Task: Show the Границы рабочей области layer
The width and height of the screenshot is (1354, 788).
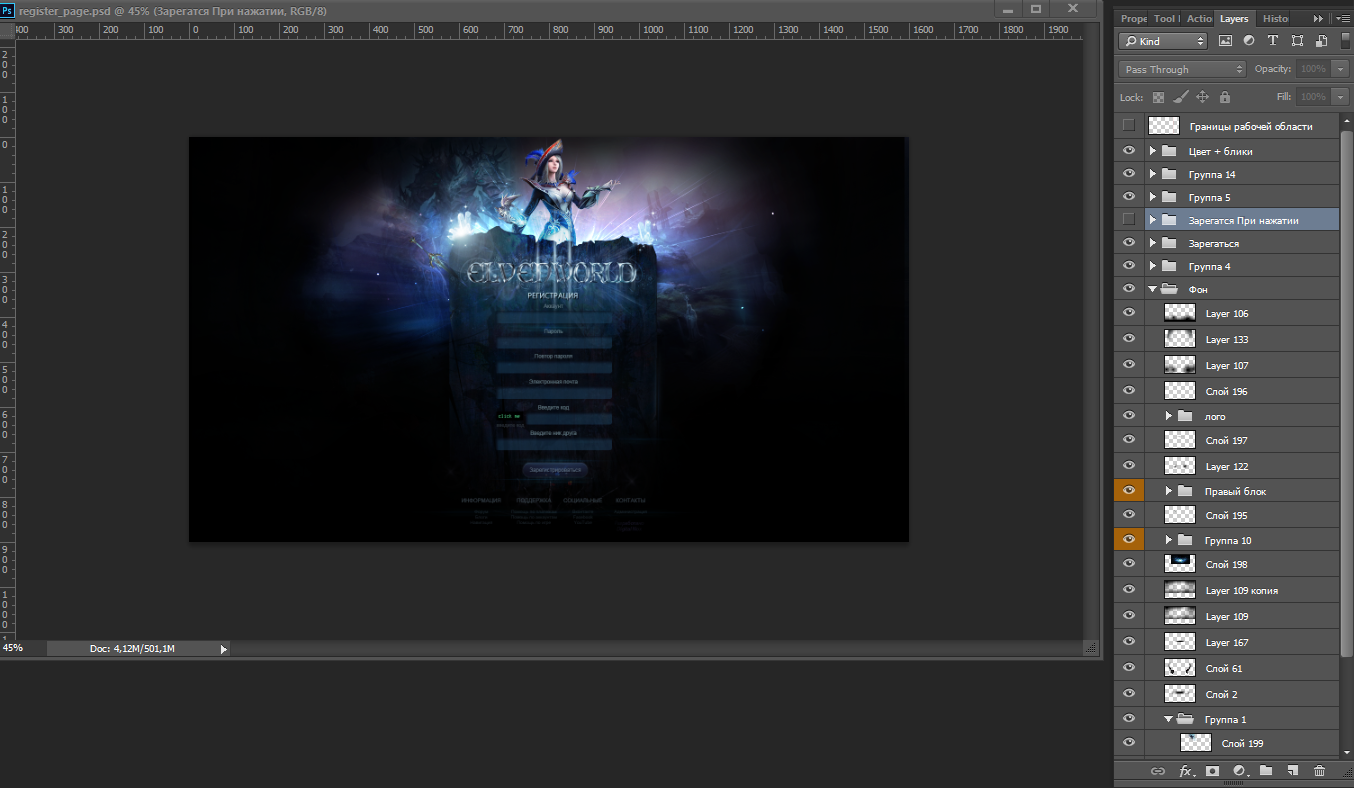Action: click(1129, 126)
